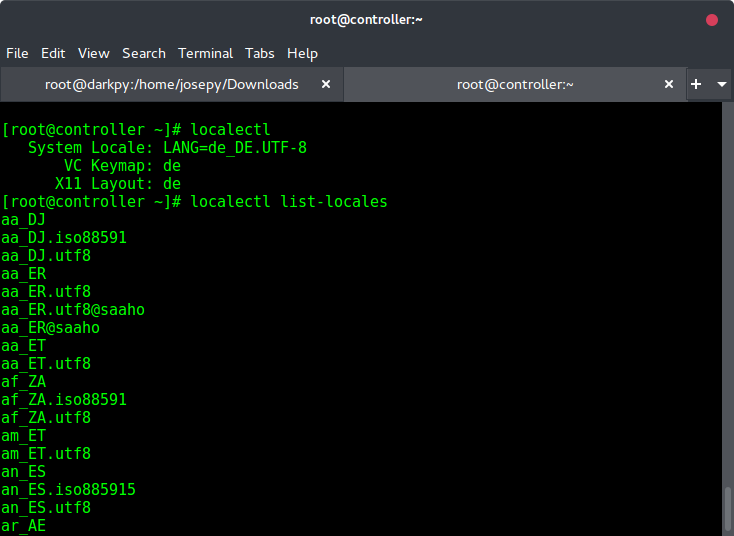Click the af_ZA.iso88591 locale line
The height and width of the screenshot is (536, 734).
pyautogui.click(x=64, y=400)
